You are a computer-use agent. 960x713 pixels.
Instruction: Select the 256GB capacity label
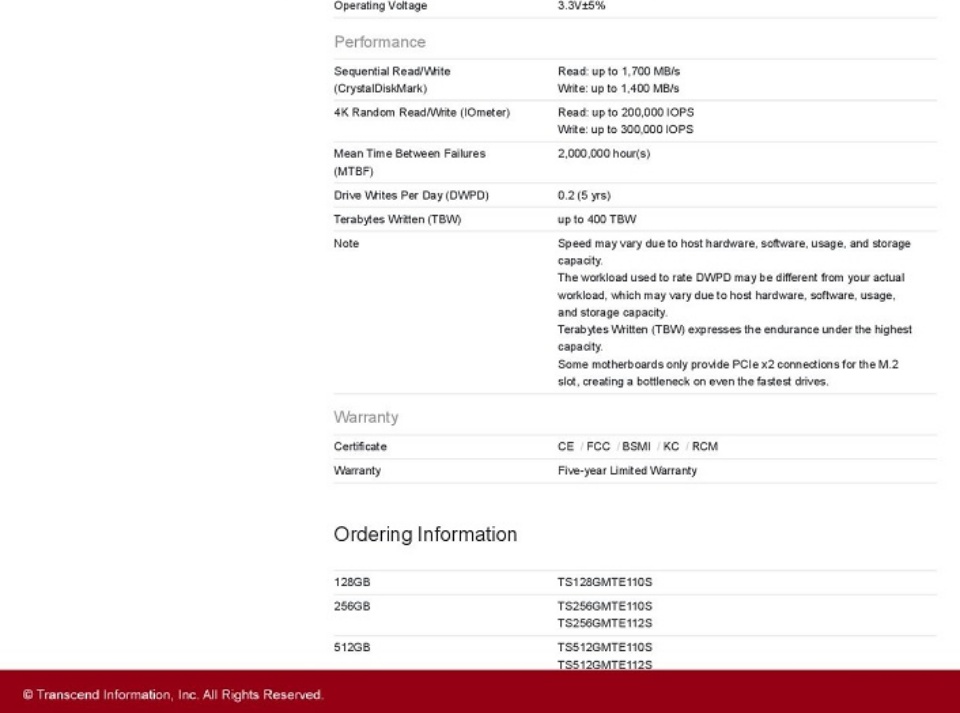pos(352,607)
